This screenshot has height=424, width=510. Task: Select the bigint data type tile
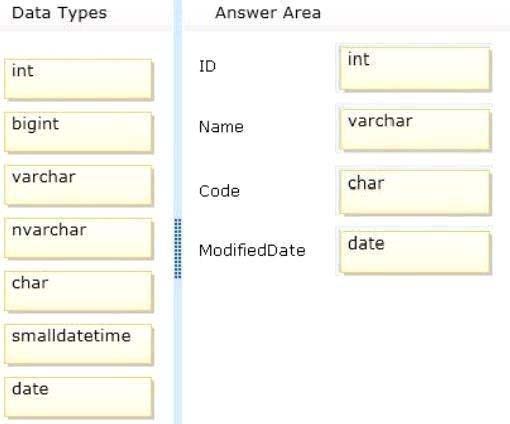pos(79,132)
